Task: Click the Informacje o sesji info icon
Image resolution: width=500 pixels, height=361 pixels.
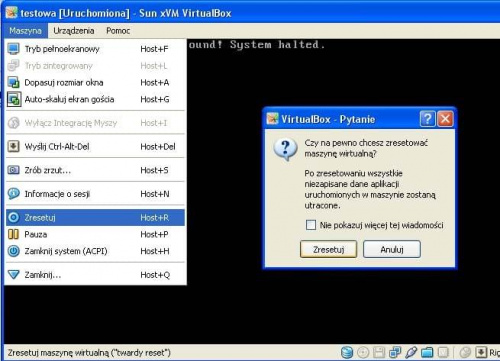Action: [13, 194]
